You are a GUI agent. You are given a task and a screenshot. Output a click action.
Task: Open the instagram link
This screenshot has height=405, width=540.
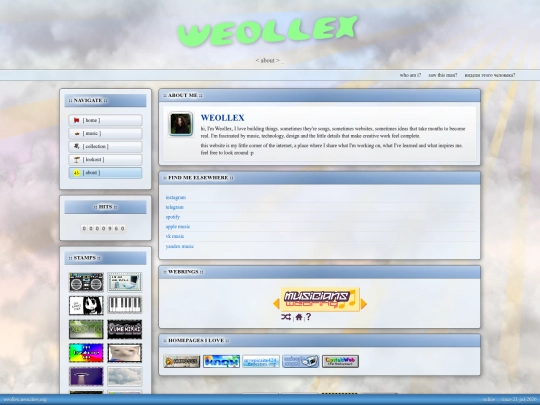[x=176, y=197]
